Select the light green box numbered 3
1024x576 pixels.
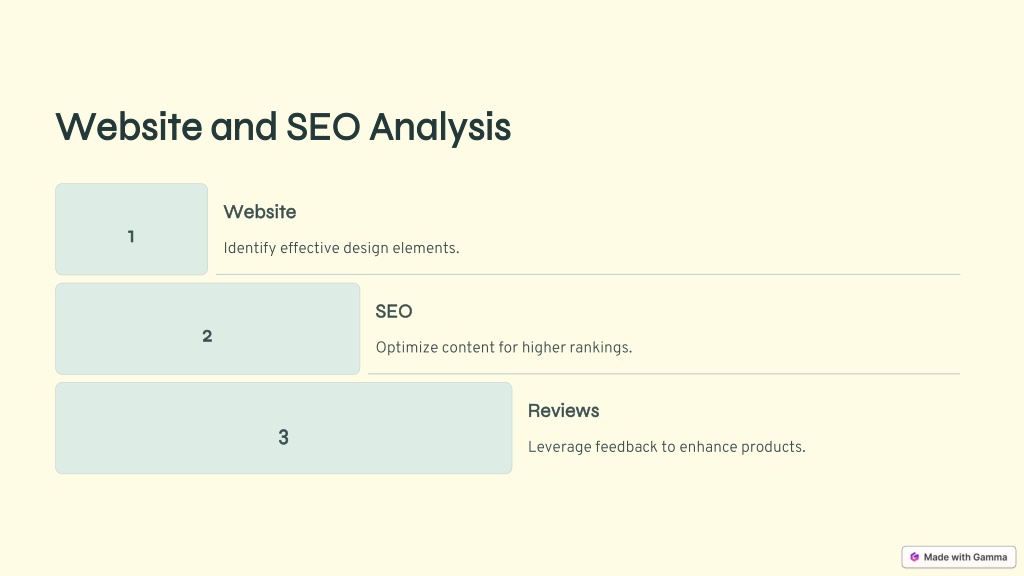pos(283,428)
